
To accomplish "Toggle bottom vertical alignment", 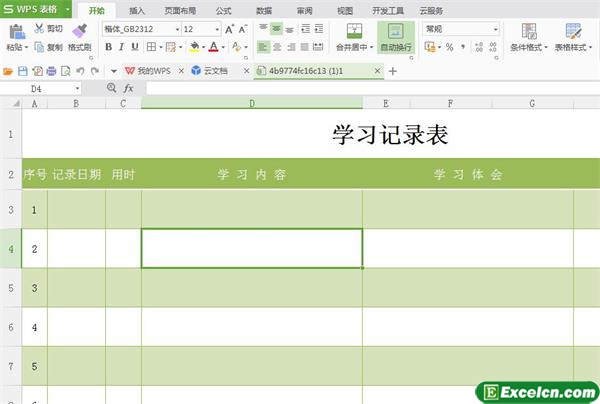I will click(x=290, y=29).
